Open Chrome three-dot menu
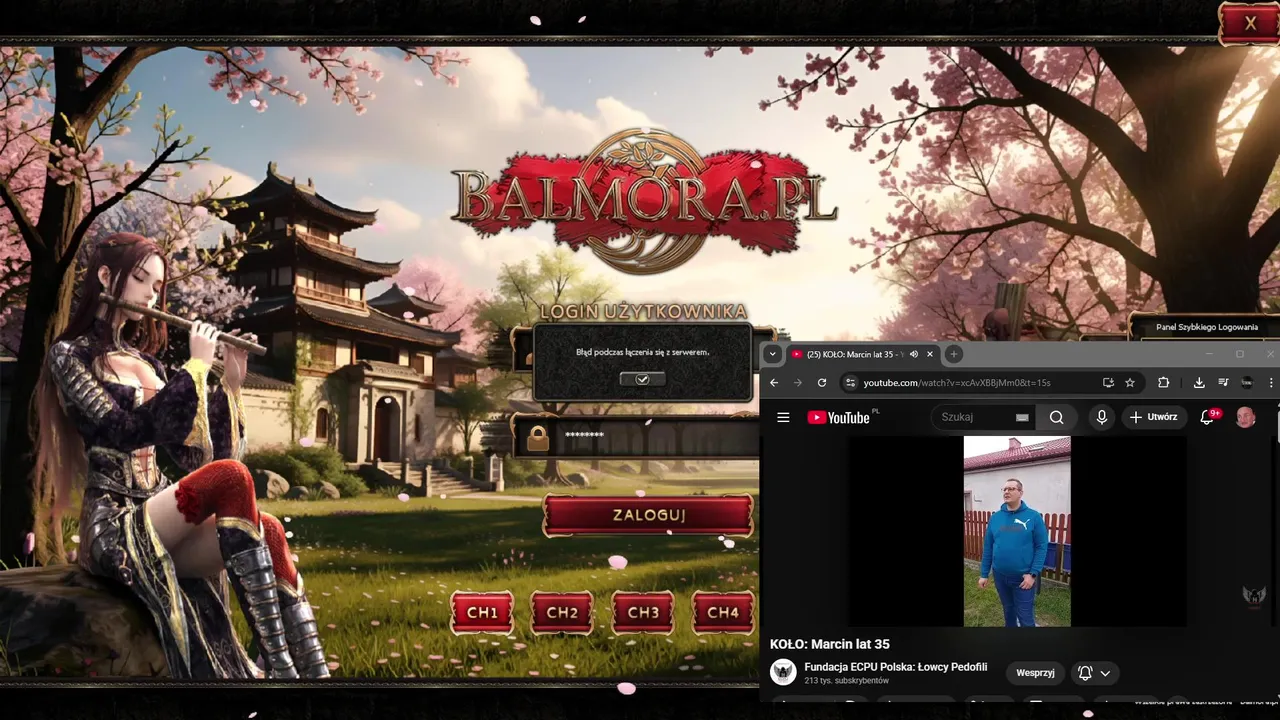Screen dimensions: 1280x720 click(x=1272, y=382)
